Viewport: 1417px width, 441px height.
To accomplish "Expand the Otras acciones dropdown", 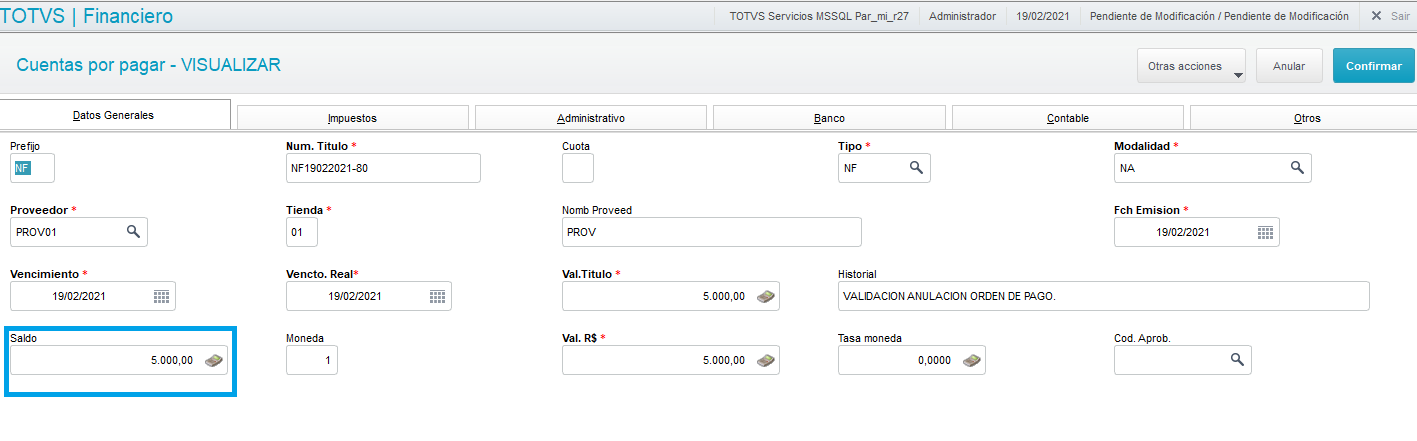I will (x=1191, y=66).
